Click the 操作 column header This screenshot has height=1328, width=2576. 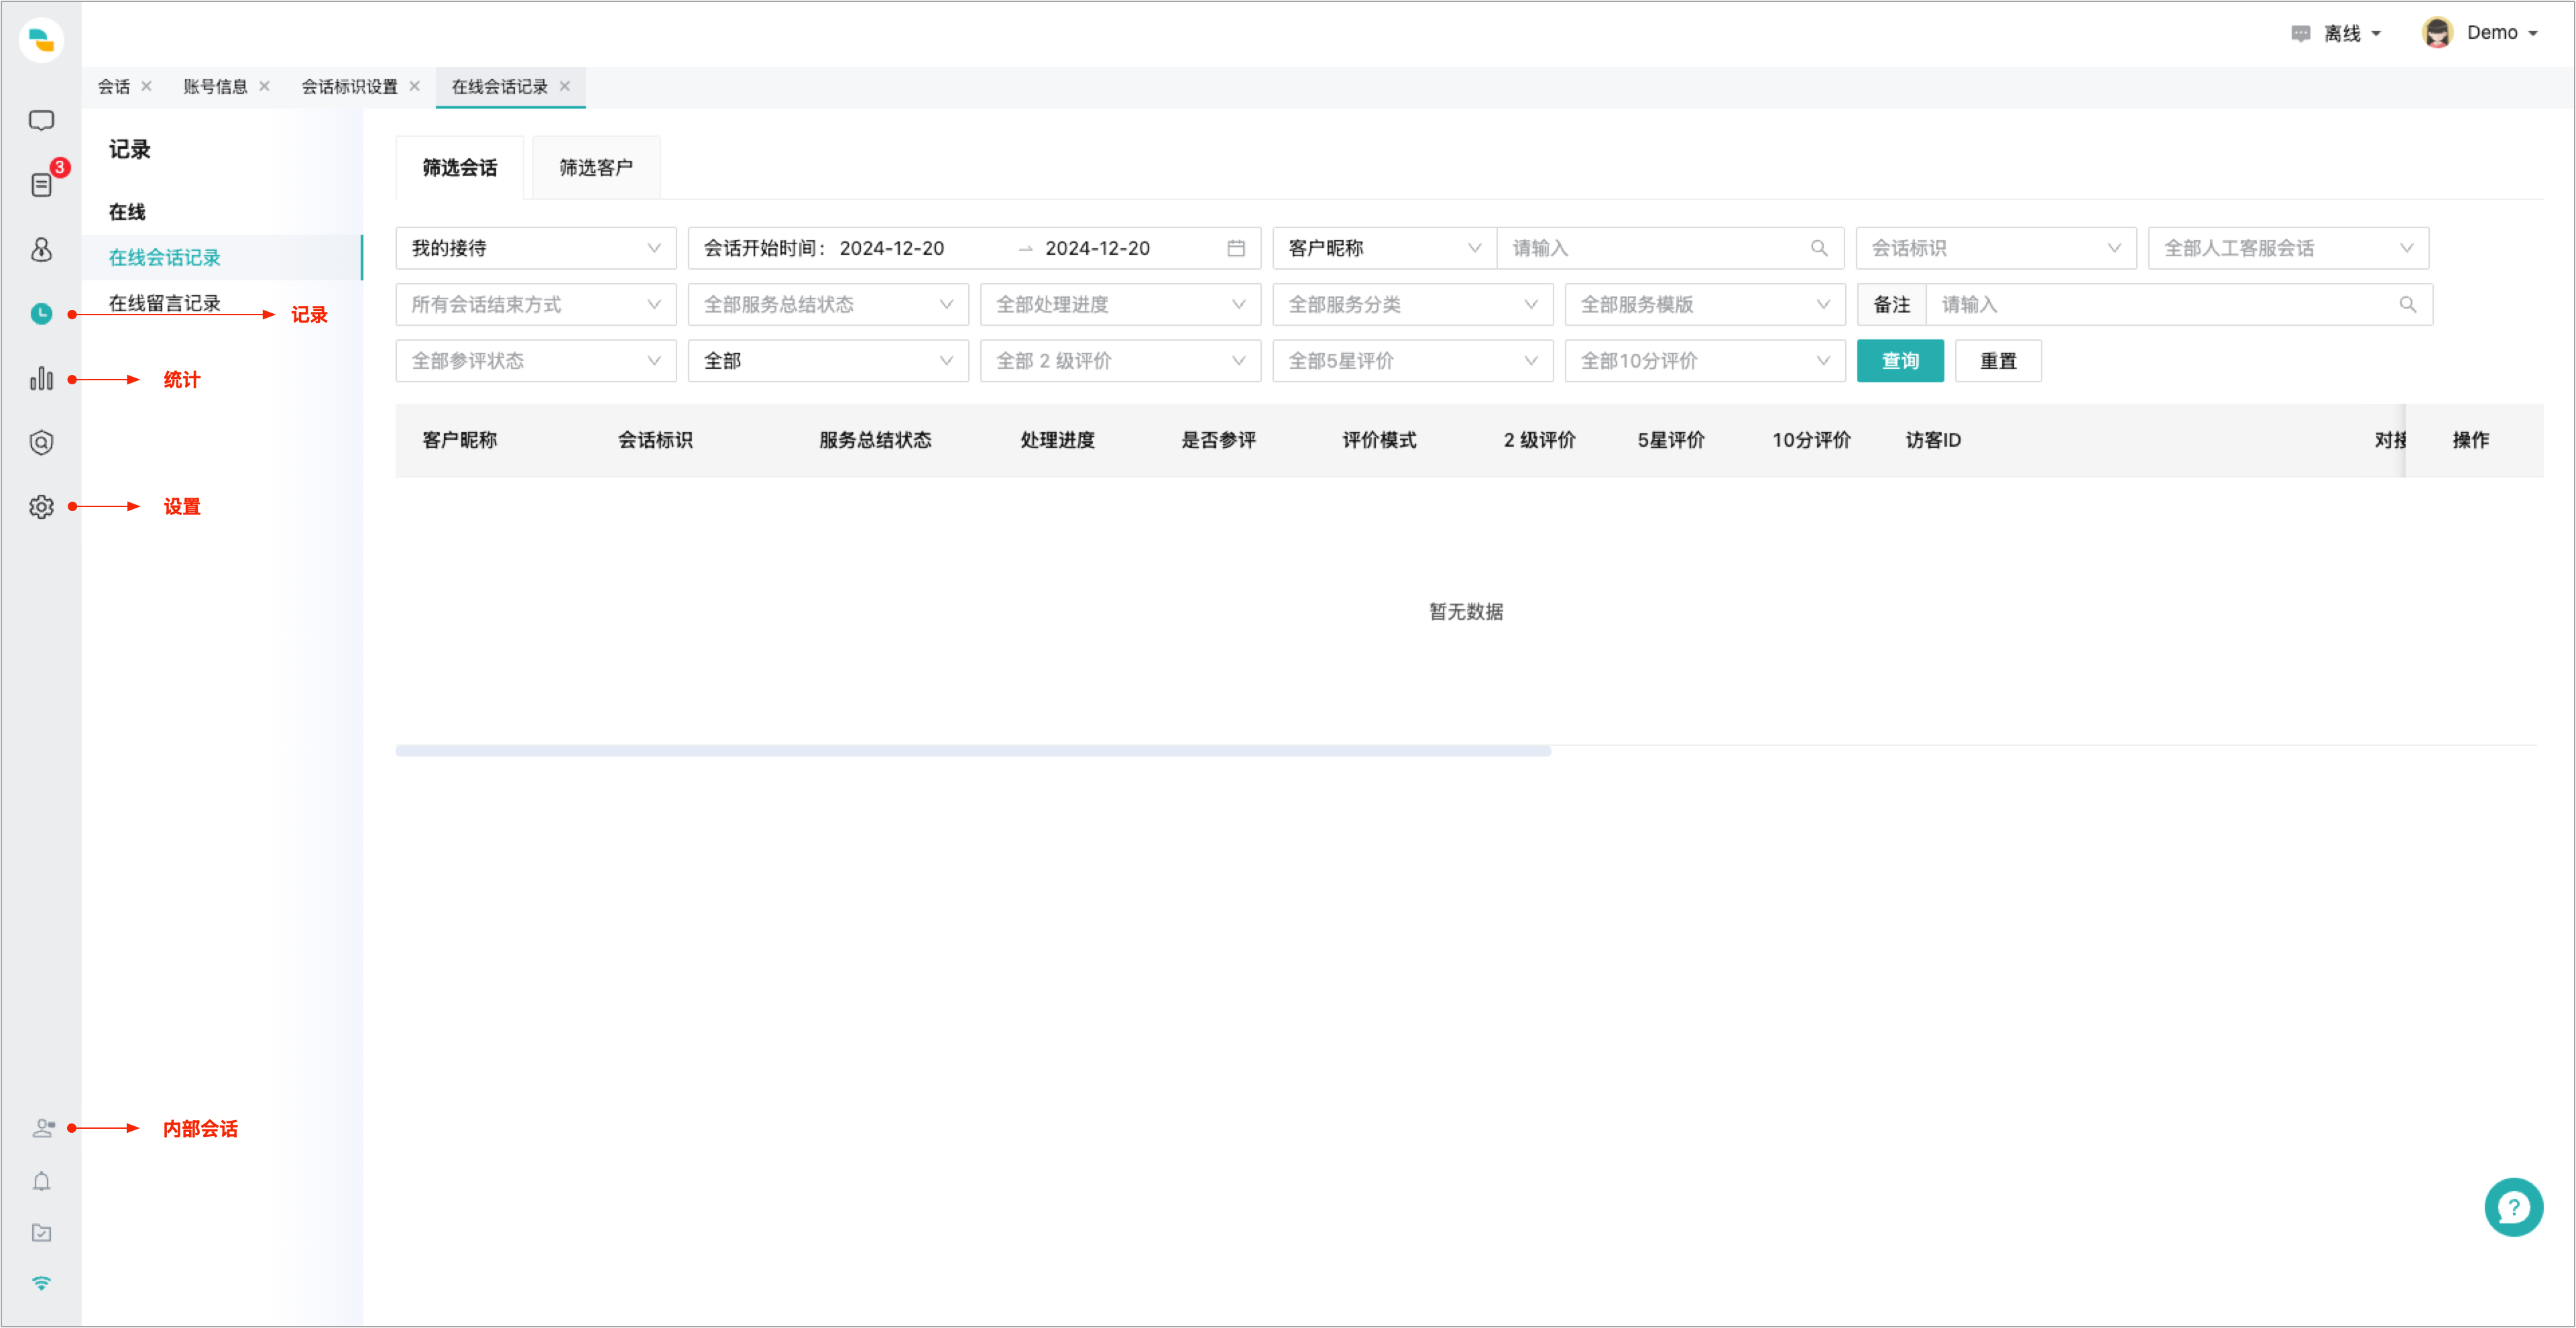[2470, 440]
